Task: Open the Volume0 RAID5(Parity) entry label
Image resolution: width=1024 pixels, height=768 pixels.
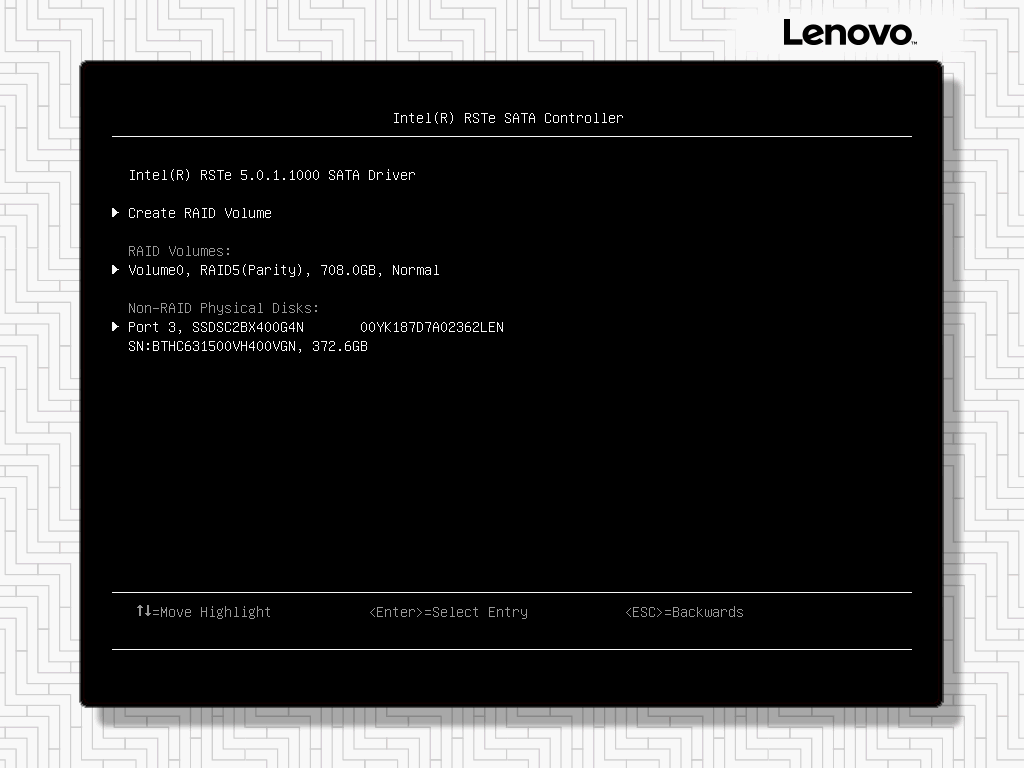Action: [220, 270]
